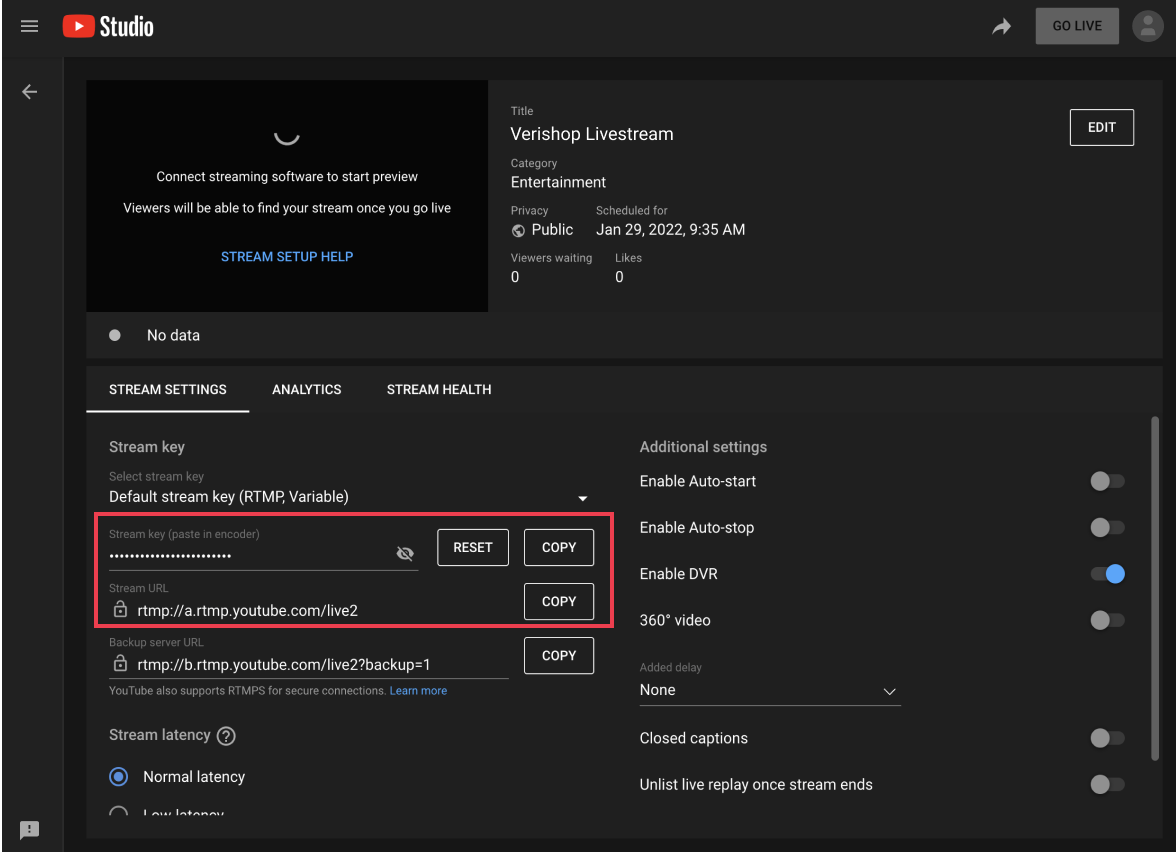Viewport: 1176px width, 852px height.
Task: Copy the Stream URL
Action: 559,602
